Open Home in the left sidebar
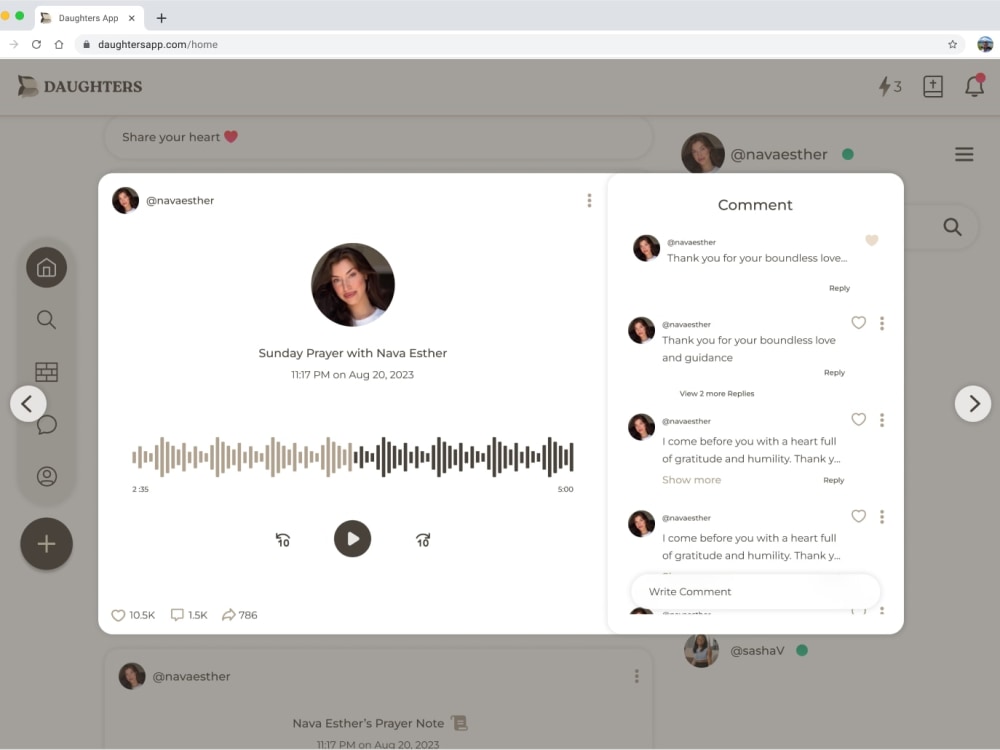 point(47,267)
